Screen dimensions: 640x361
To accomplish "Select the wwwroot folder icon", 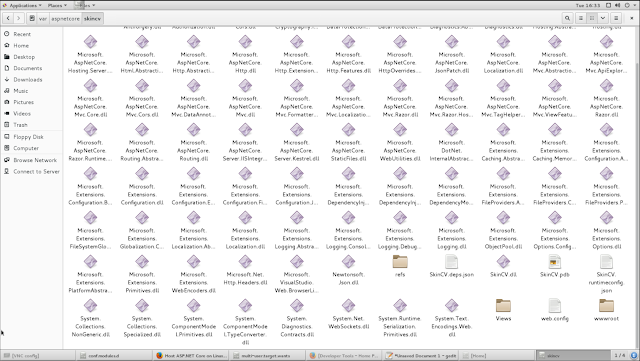I will [607, 305].
